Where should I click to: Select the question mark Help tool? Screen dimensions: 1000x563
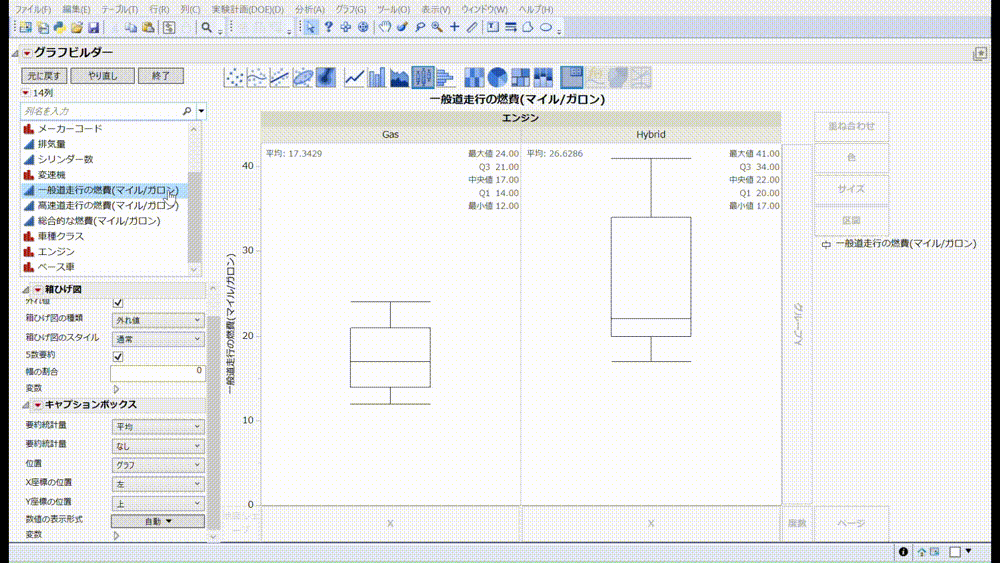click(x=328, y=27)
